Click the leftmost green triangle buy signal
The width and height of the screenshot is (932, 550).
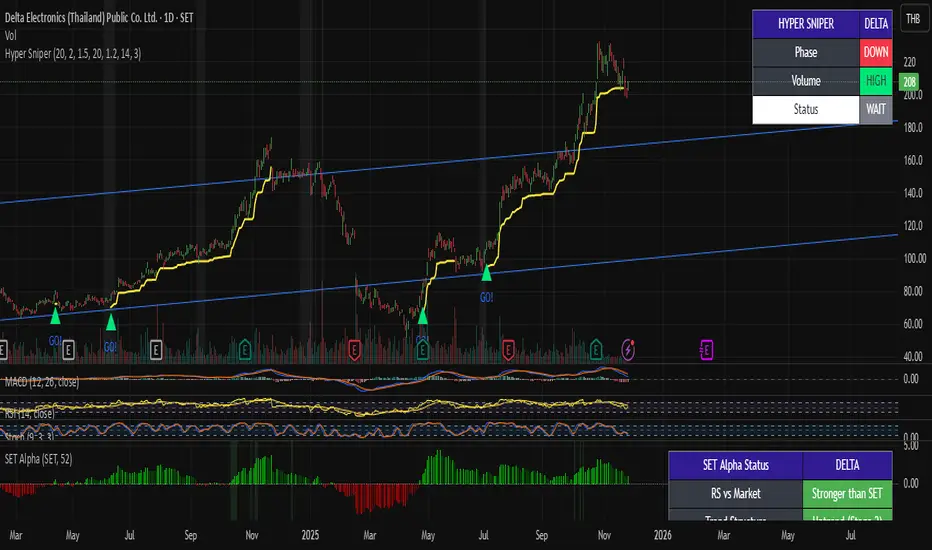(55, 316)
